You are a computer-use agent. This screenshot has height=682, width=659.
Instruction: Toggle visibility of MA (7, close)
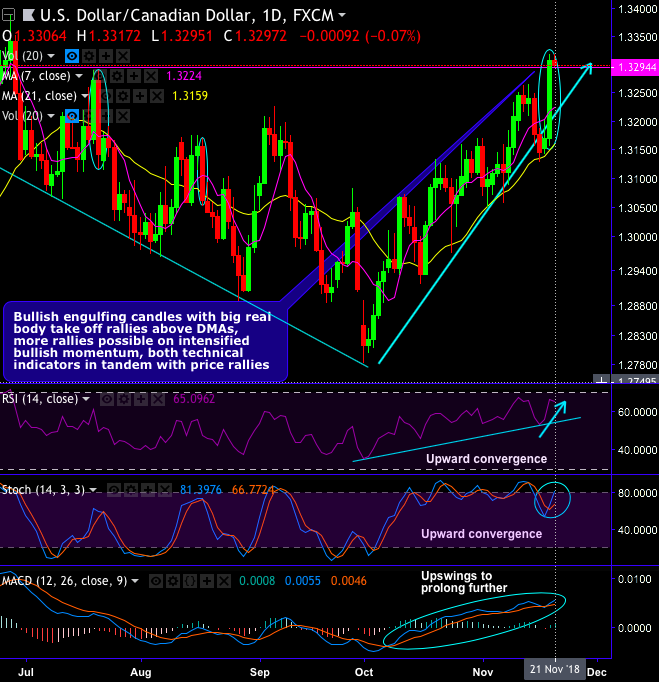pos(100,76)
